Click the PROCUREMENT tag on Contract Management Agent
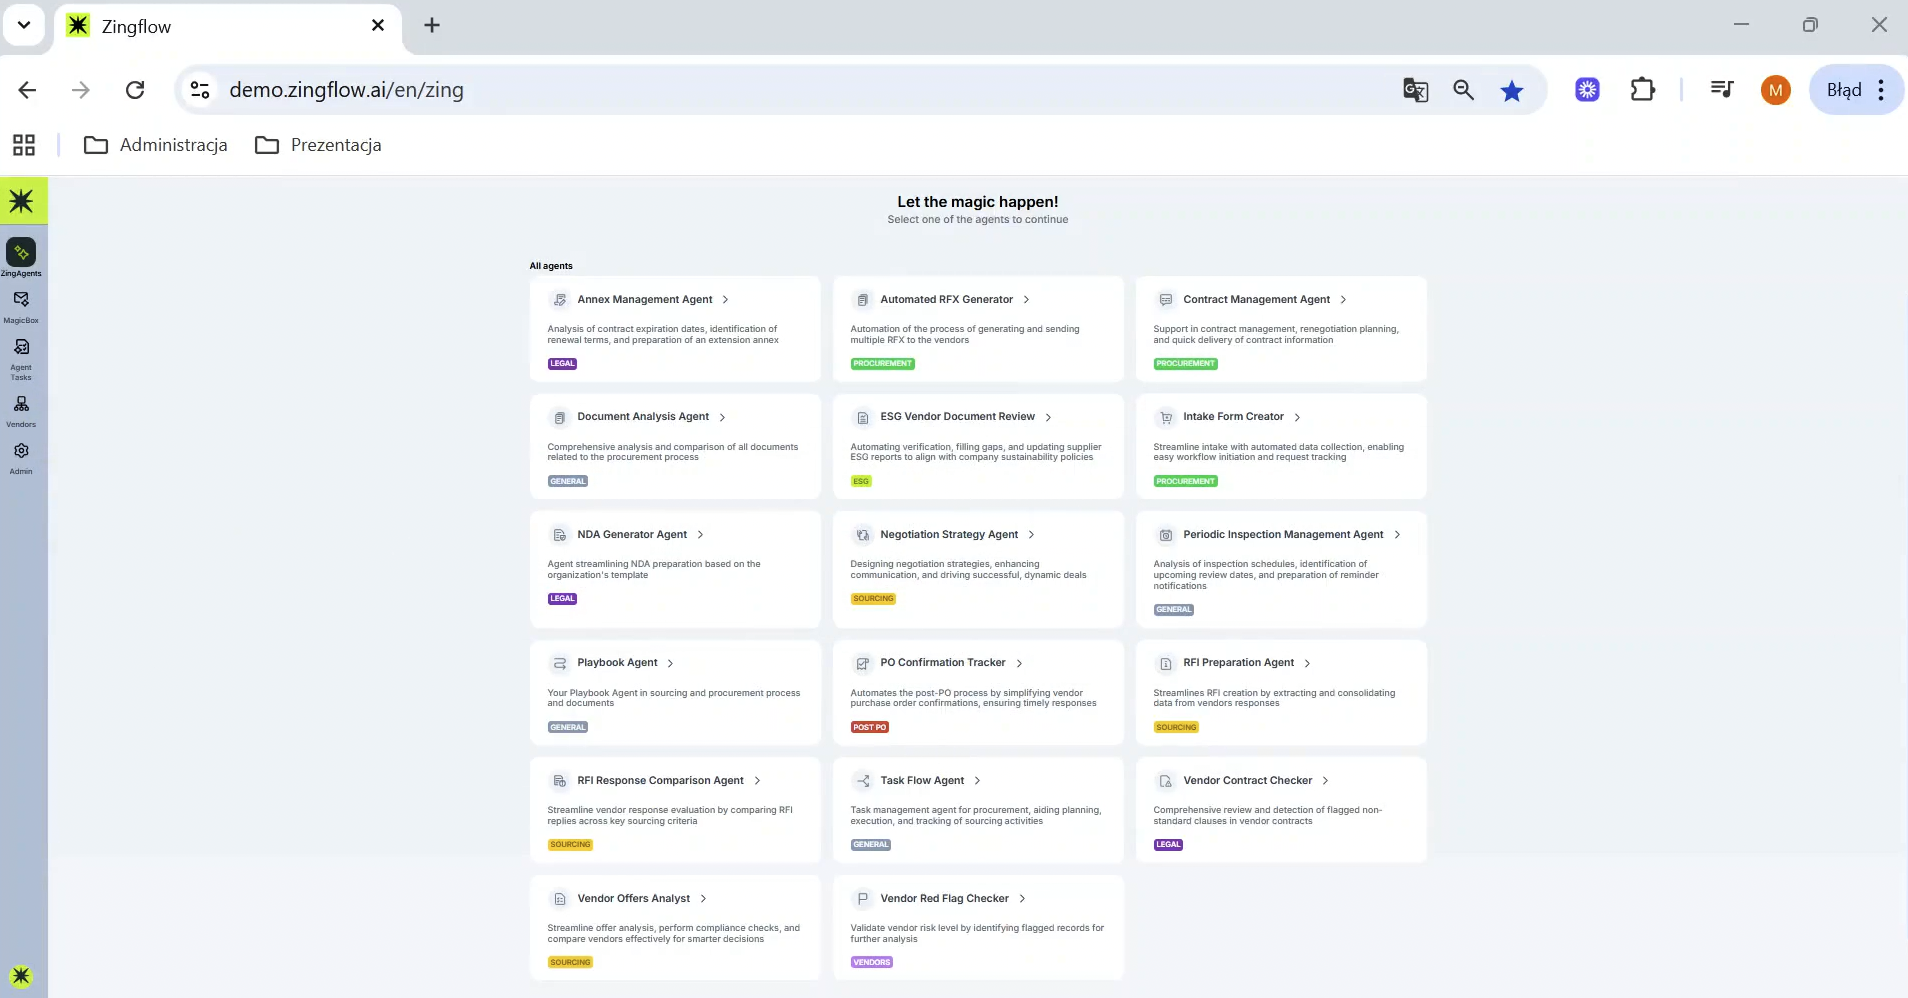Image resolution: width=1908 pixels, height=998 pixels. tap(1185, 364)
